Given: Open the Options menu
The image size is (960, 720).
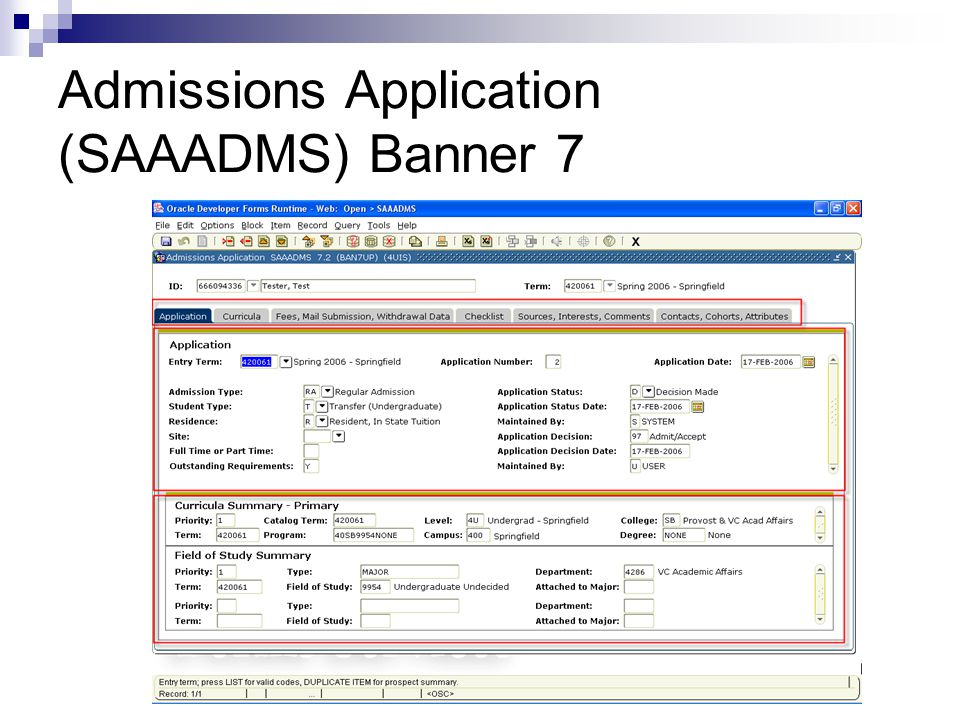Looking at the screenshot, I should (x=217, y=225).
